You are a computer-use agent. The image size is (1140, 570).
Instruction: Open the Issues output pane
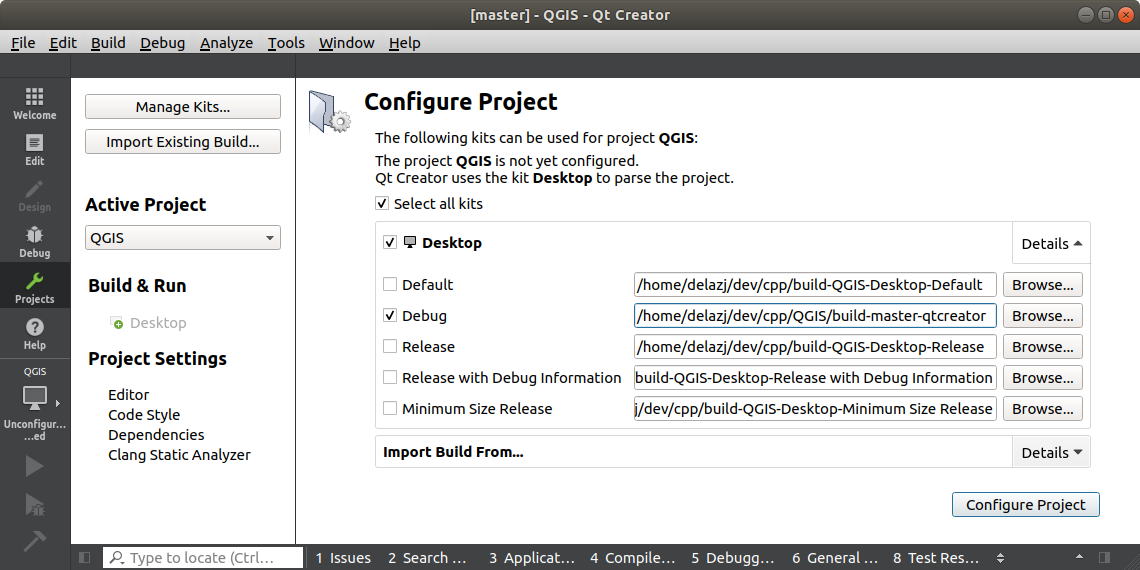pos(343,558)
